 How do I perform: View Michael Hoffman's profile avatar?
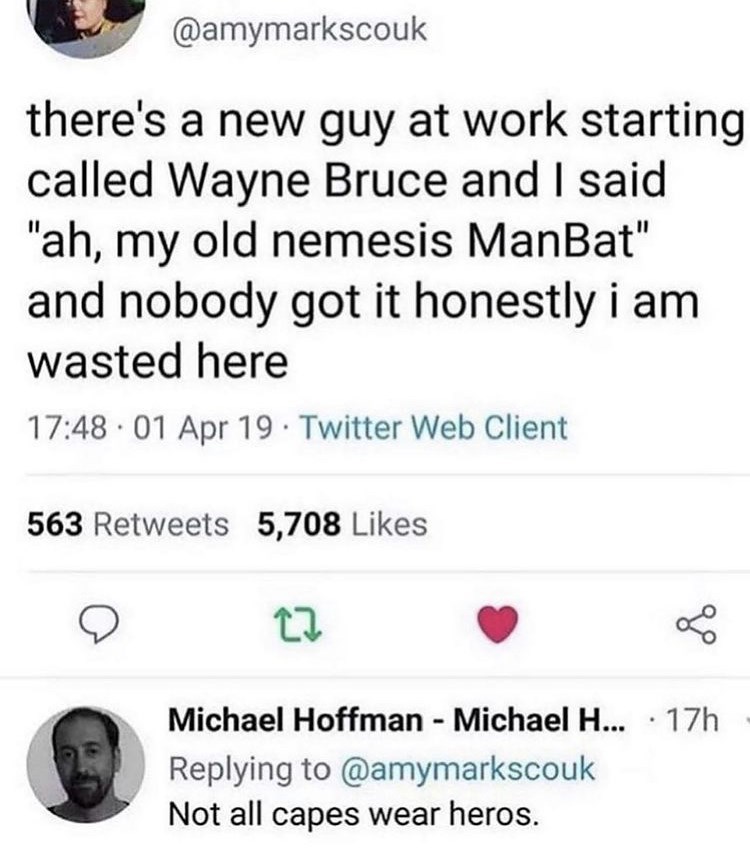coord(85,764)
